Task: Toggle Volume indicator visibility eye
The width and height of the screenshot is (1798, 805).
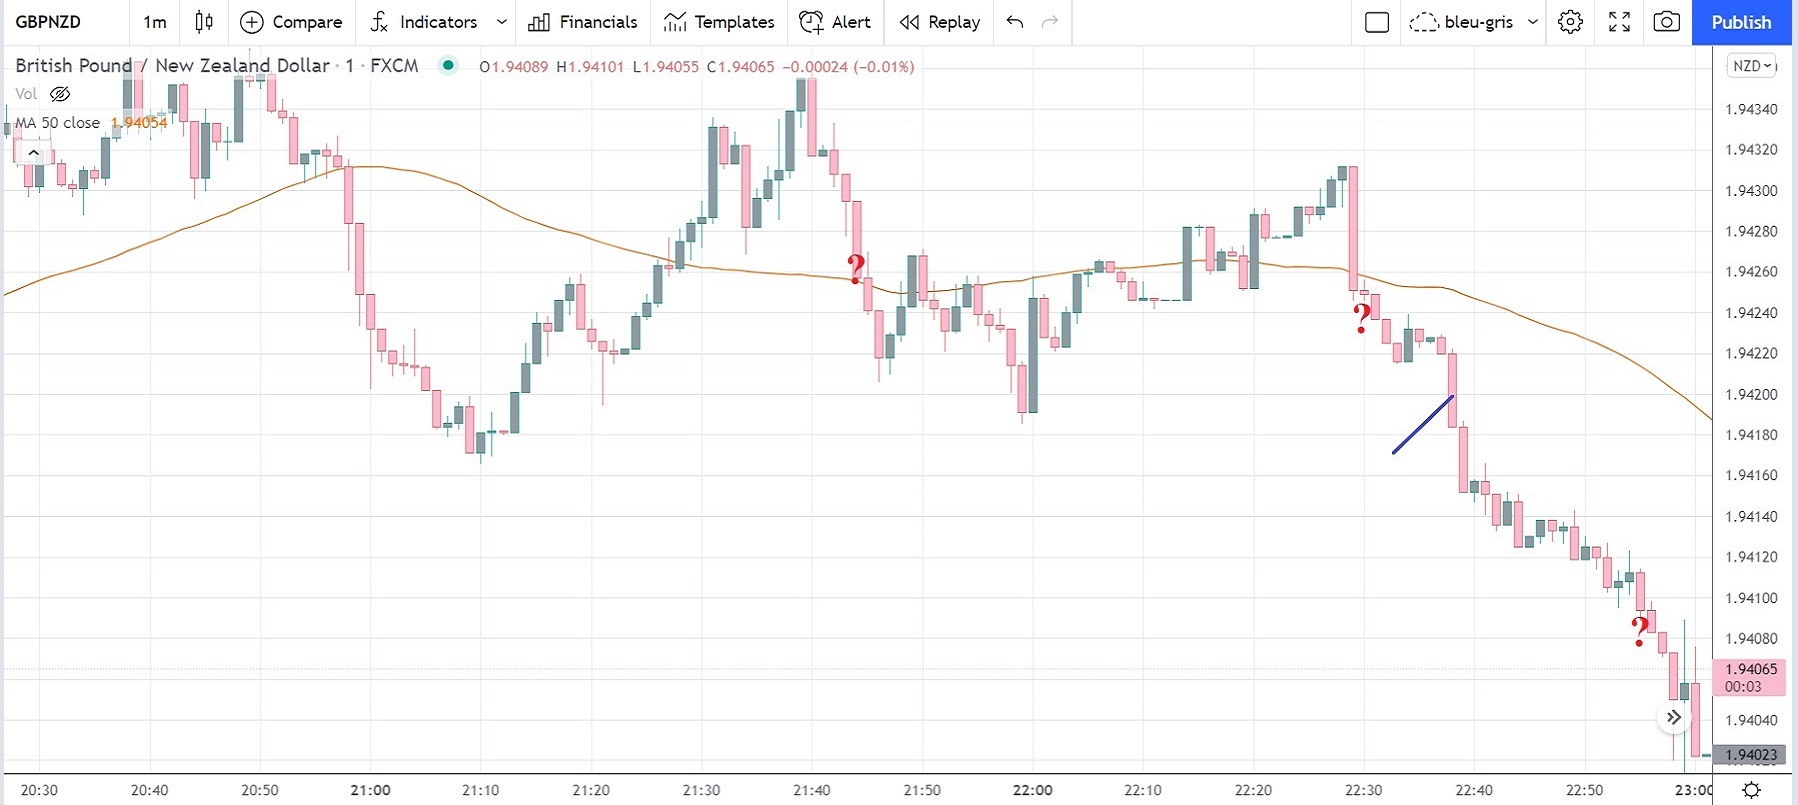Action: pos(60,94)
